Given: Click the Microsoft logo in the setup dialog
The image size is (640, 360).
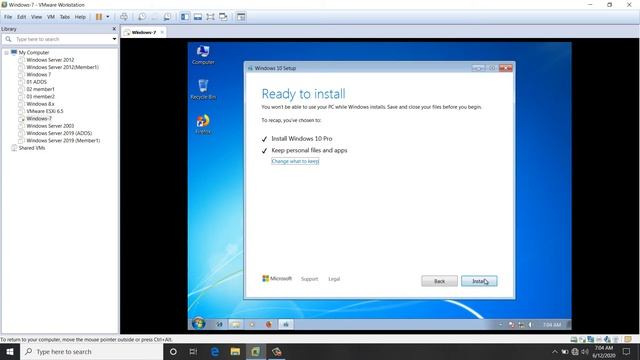Looking at the screenshot, I should [277, 278].
